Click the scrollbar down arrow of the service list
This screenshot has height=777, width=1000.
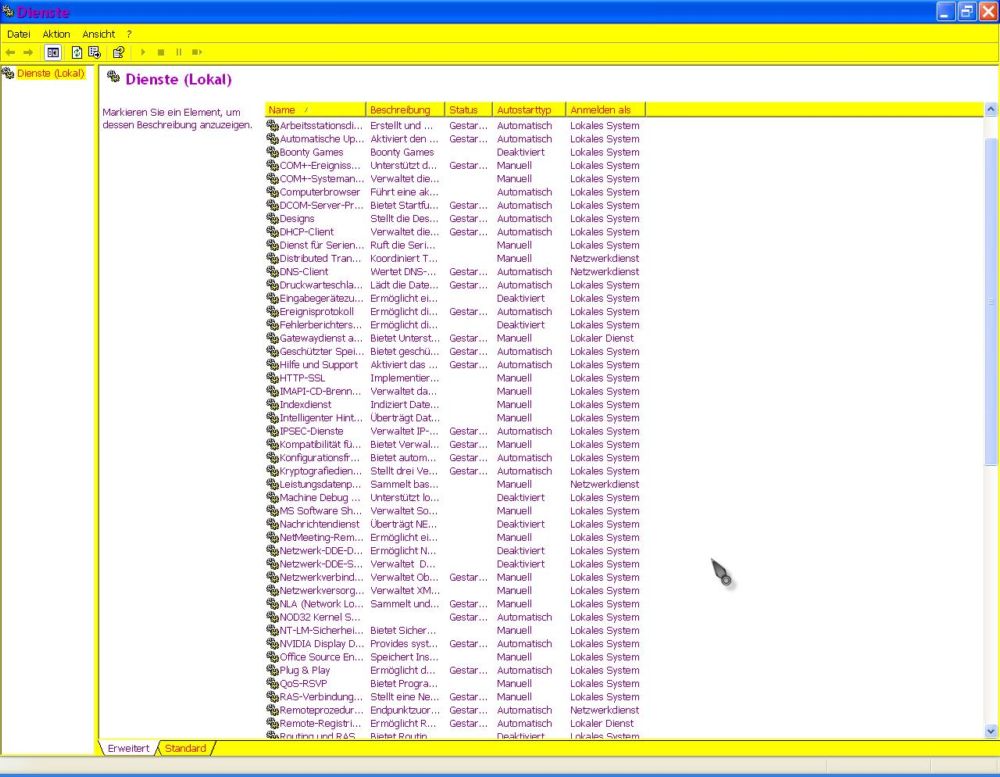tap(991, 731)
